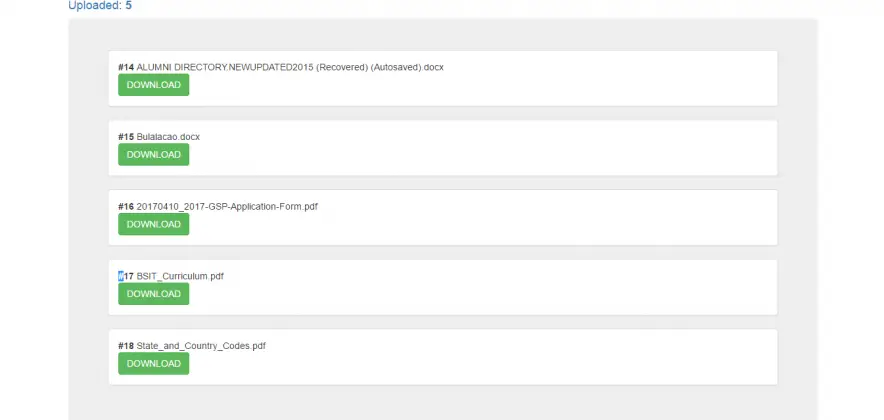Click the highlighted #17 file number label

coord(126,276)
